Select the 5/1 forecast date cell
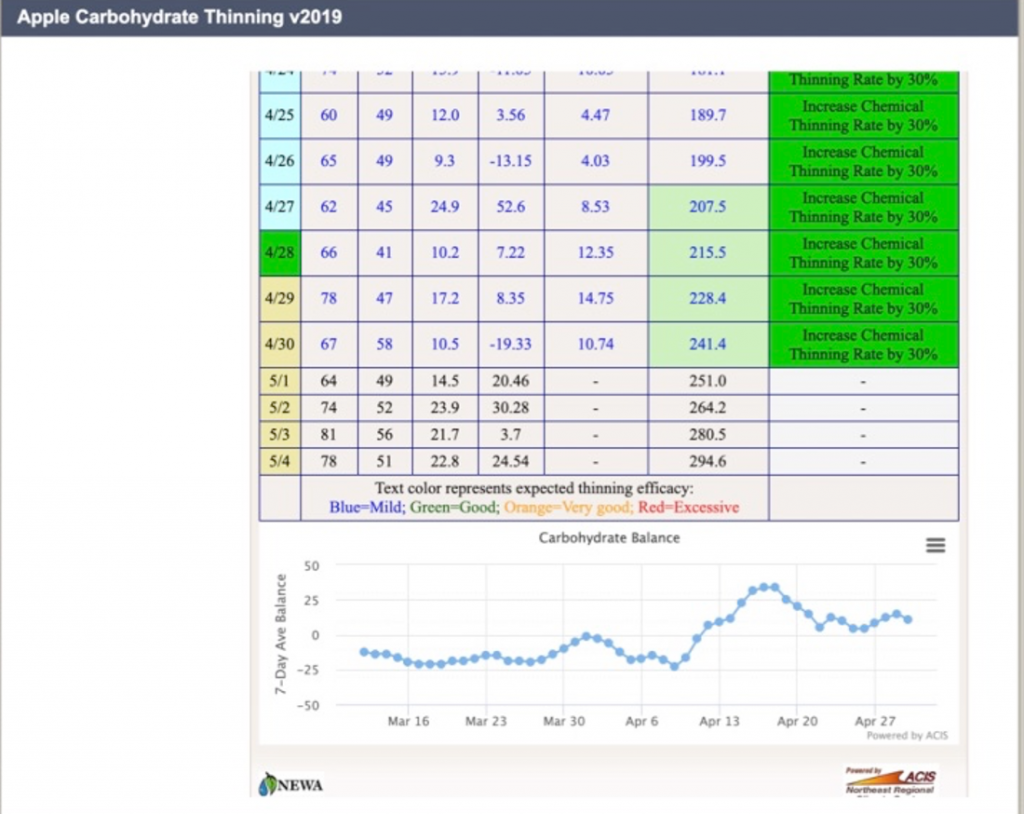 pos(279,381)
